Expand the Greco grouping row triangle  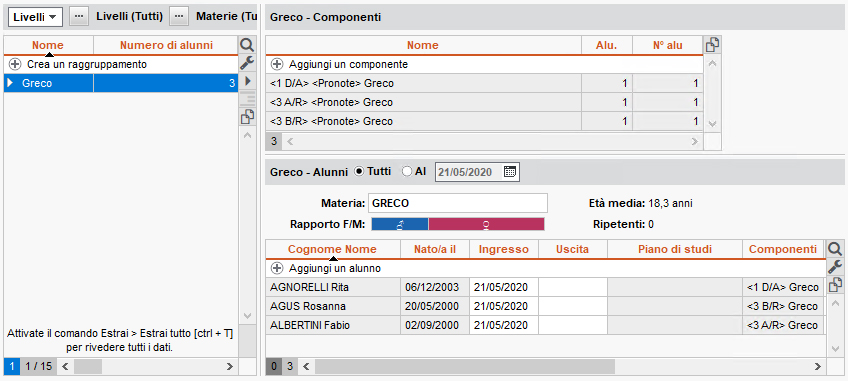(x=10, y=83)
